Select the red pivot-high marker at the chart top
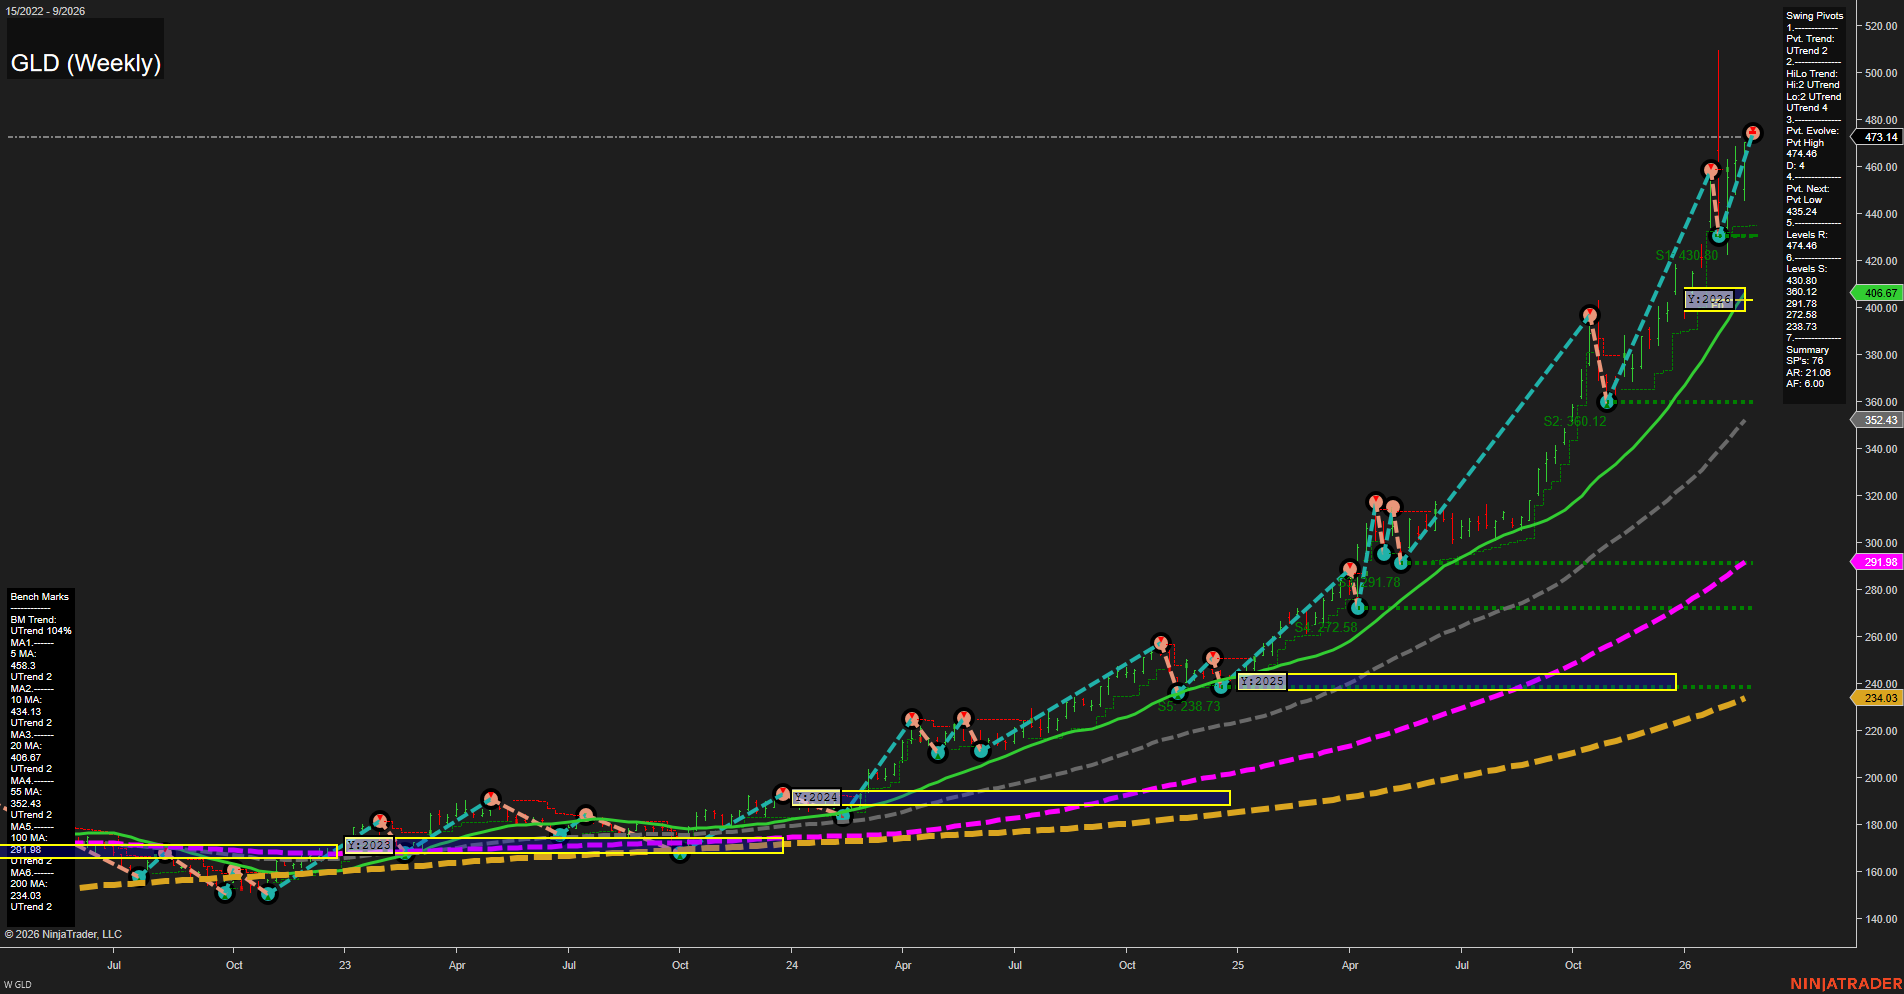This screenshot has width=1904, height=994. pyautogui.click(x=1753, y=133)
